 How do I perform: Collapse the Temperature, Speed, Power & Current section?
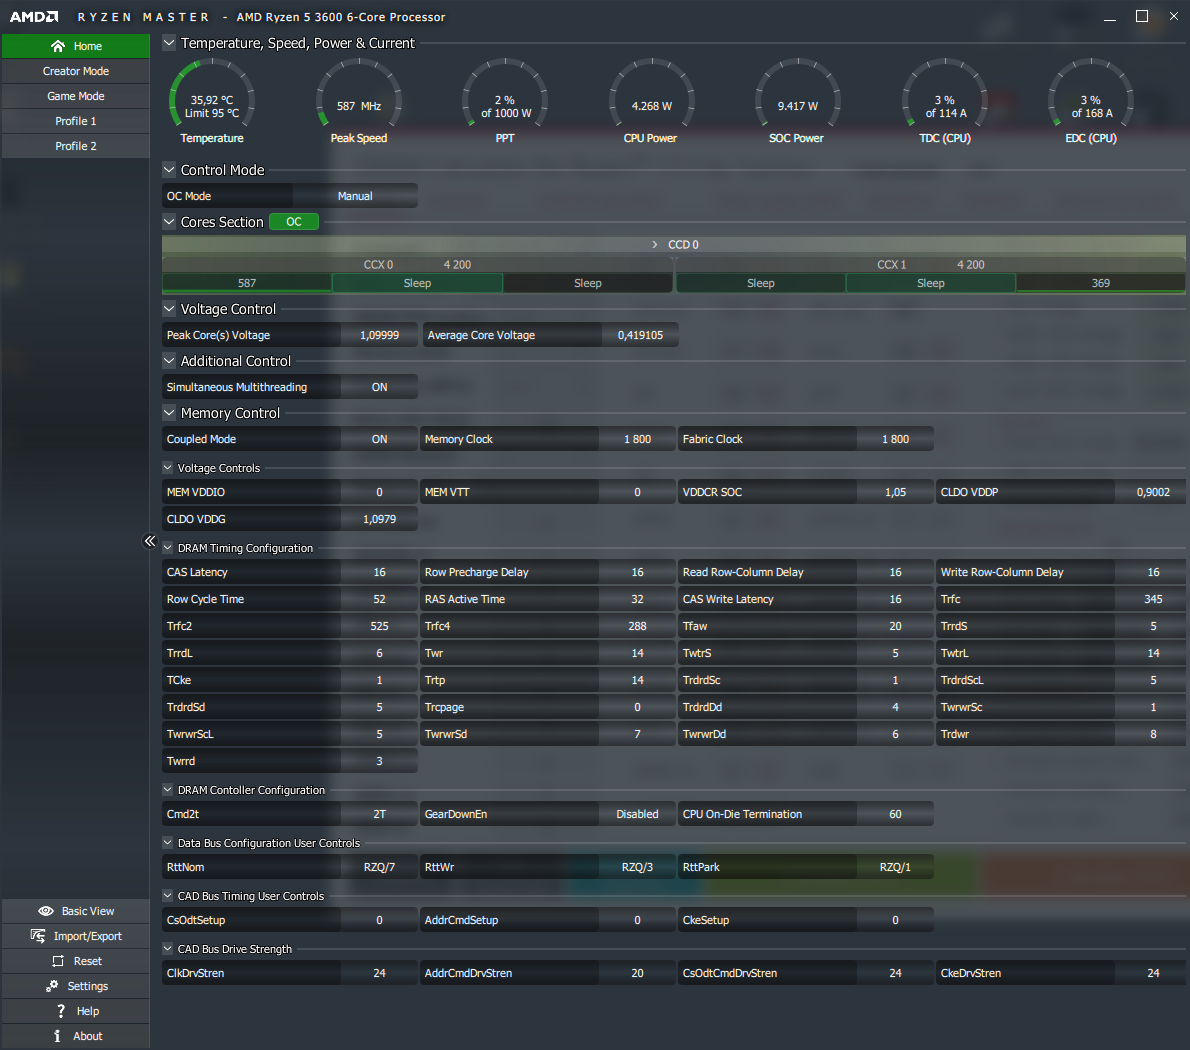[169, 43]
